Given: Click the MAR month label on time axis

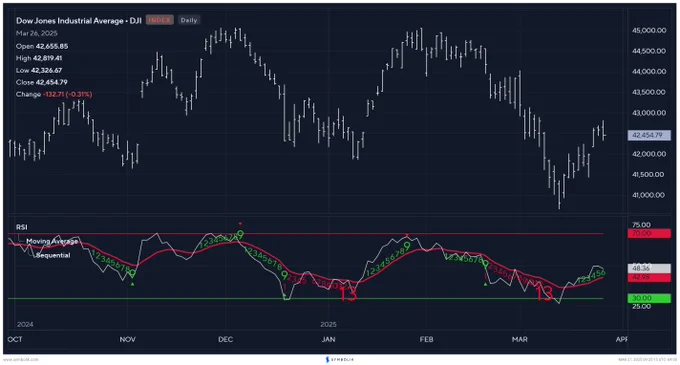Looking at the screenshot, I should click(520, 339).
